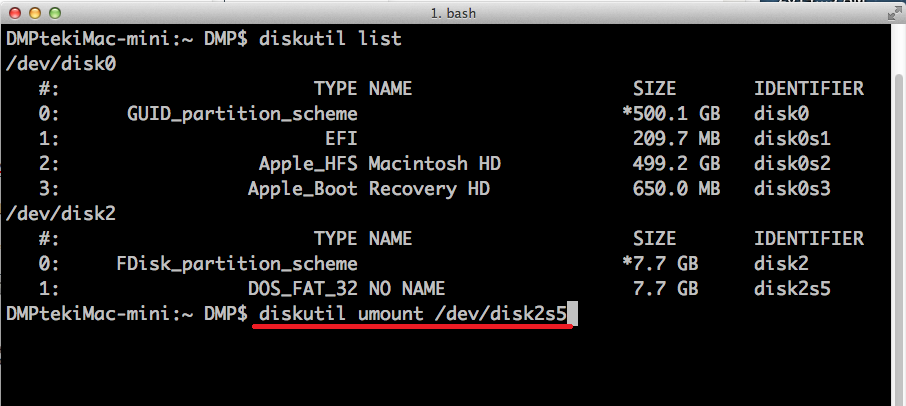Click the 'diskutil list' command text

point(330,39)
